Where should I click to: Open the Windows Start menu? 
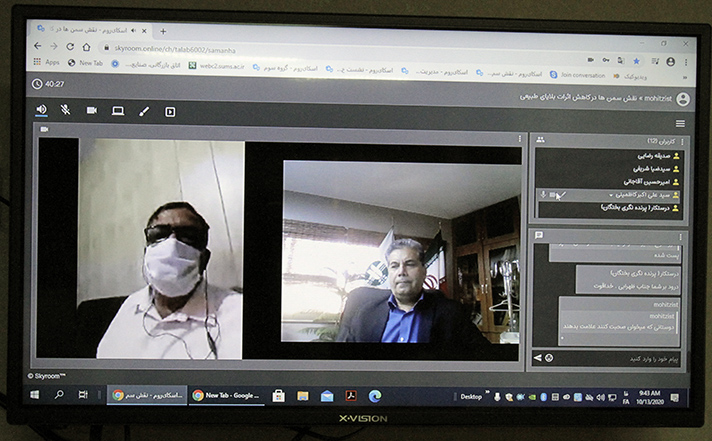click(x=35, y=395)
